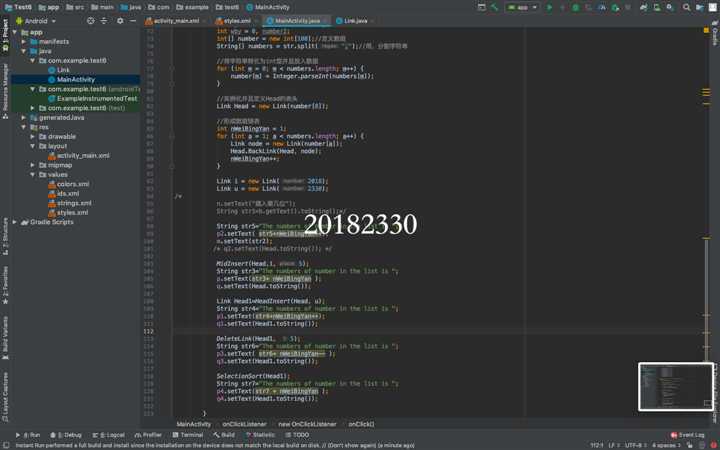Toggle the 2: Favorites side panel
The height and width of the screenshot is (450, 720).
coord(5,286)
